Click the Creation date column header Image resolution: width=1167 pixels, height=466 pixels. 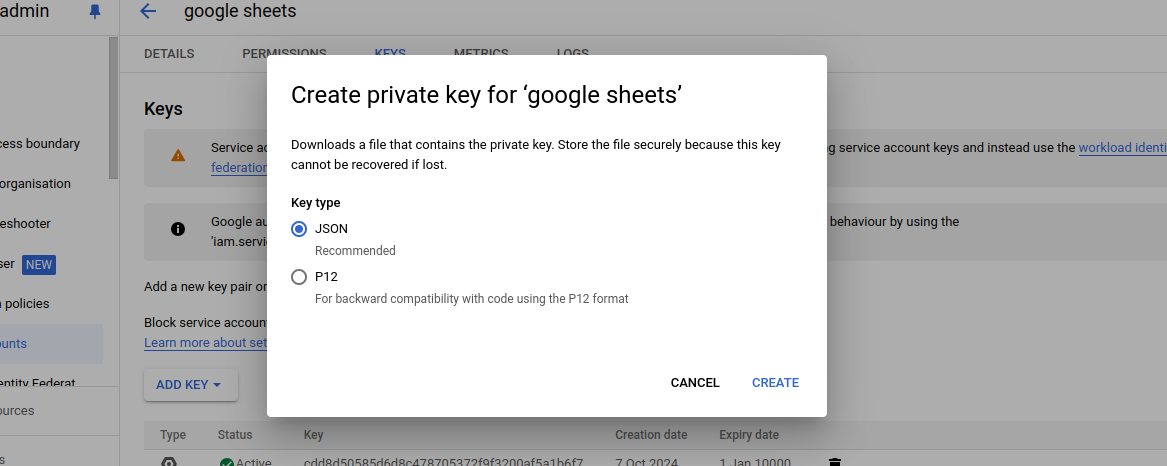(651, 435)
